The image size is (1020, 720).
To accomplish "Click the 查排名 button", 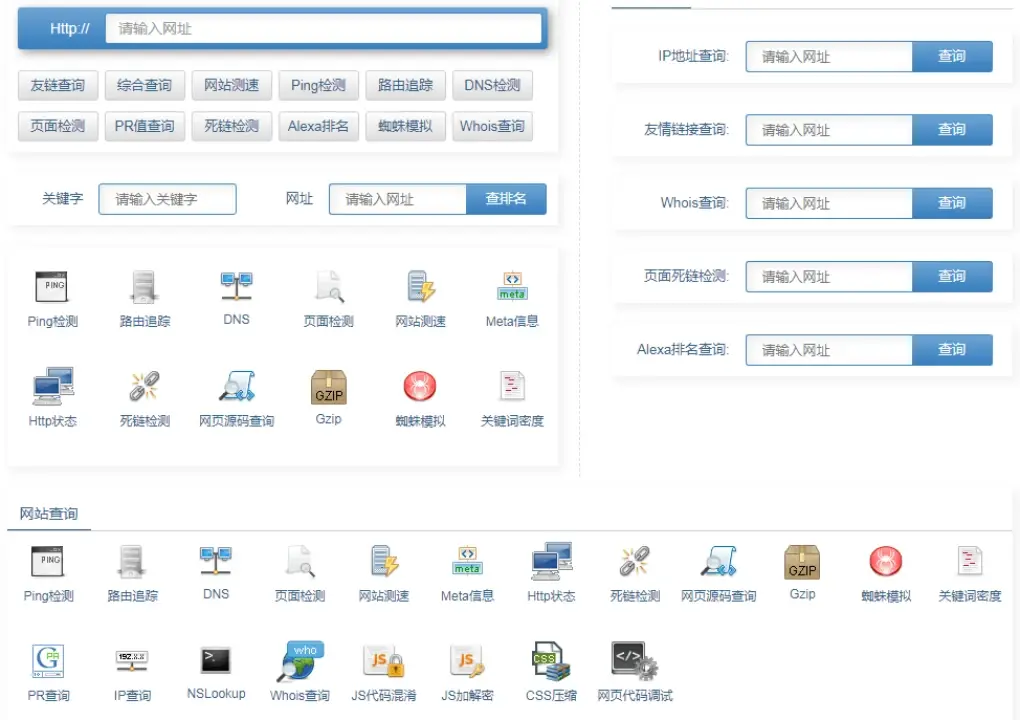I will [x=506, y=199].
